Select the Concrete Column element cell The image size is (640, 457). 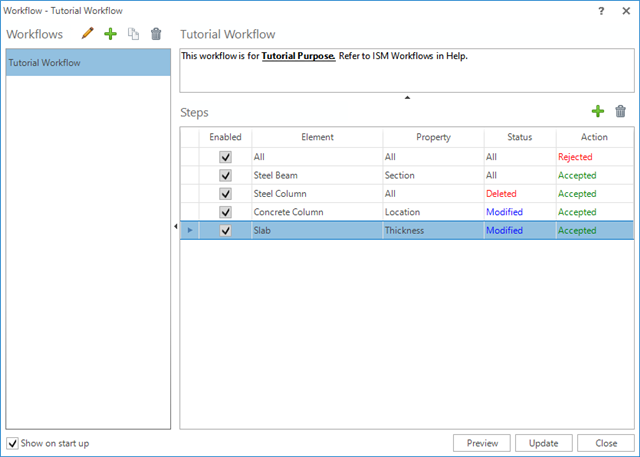coord(317,212)
